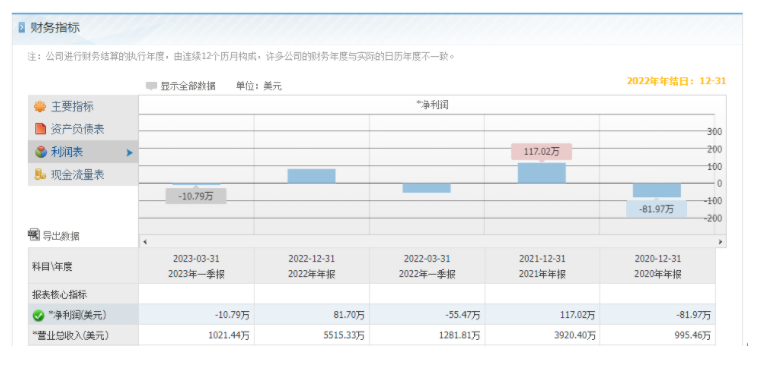The image size is (760, 369).
Task: Open the 资产负债表 tab
Action: pos(83,129)
